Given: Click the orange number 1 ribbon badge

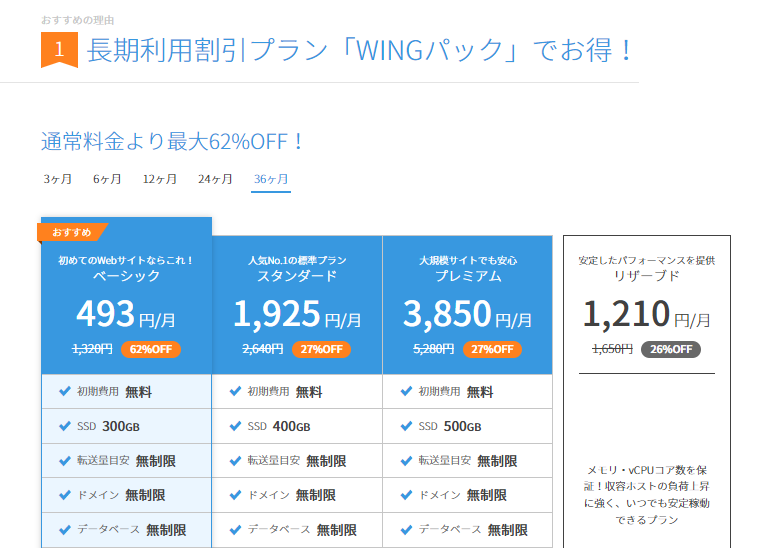Looking at the screenshot, I should 60,49.
